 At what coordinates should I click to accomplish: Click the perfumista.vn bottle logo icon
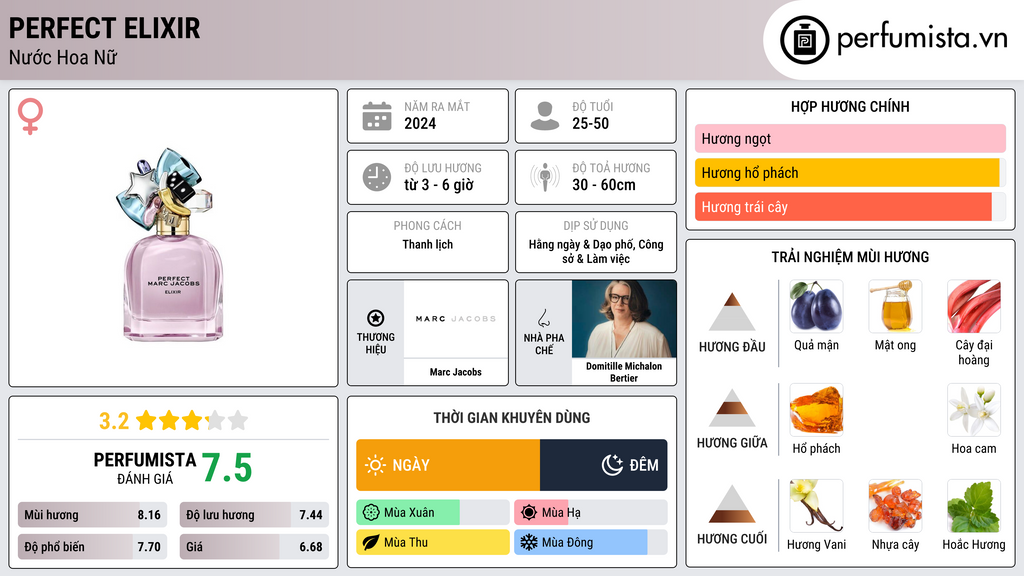click(x=804, y=40)
